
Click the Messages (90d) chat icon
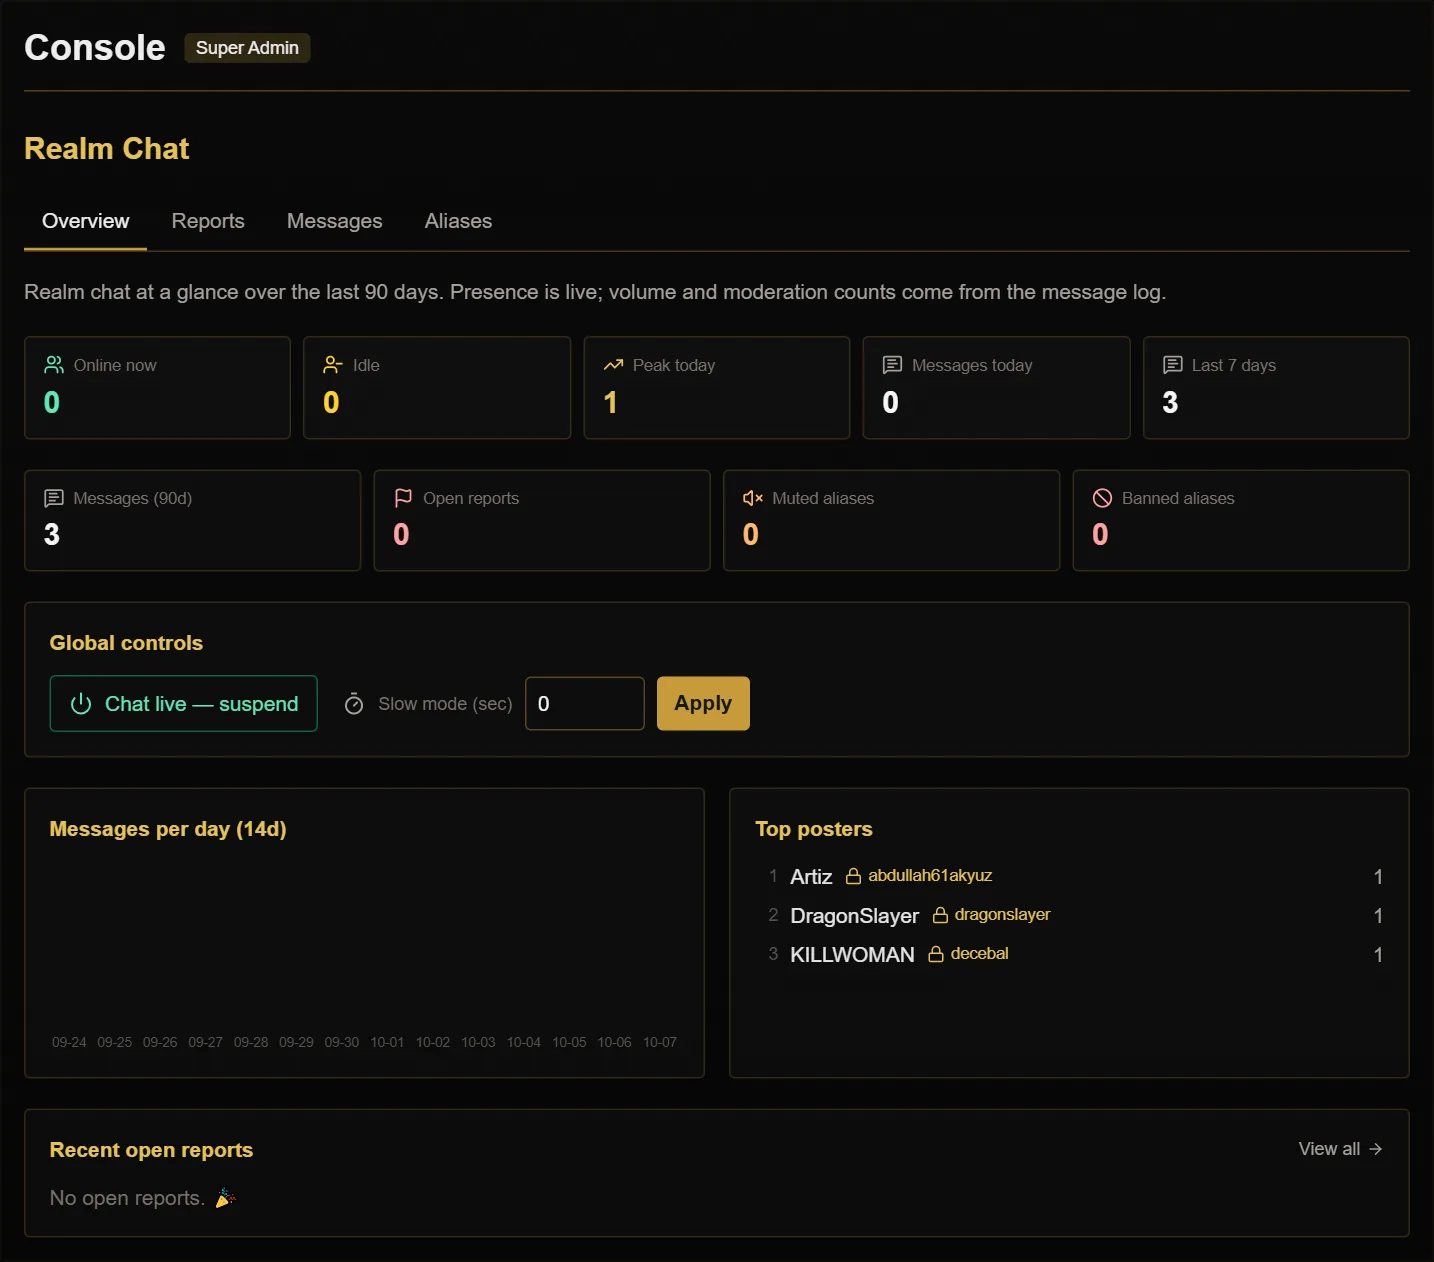(54, 498)
